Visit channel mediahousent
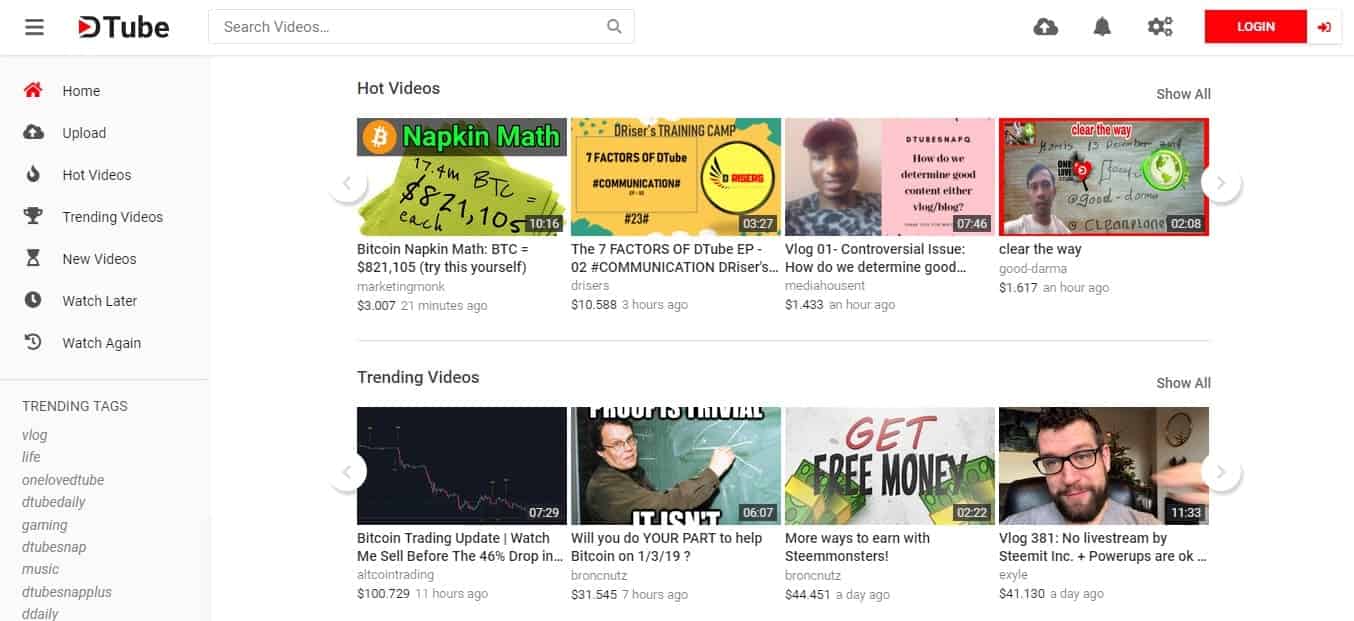The height and width of the screenshot is (621, 1354). 825,286
